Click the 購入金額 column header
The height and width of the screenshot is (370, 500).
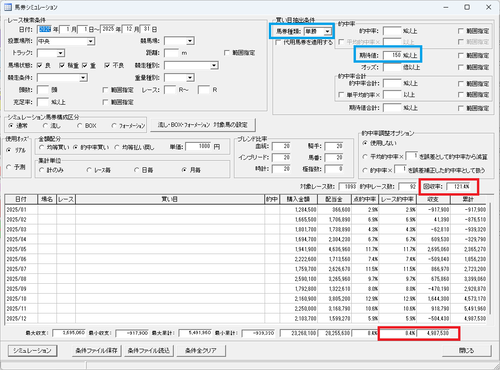[x=298, y=199]
